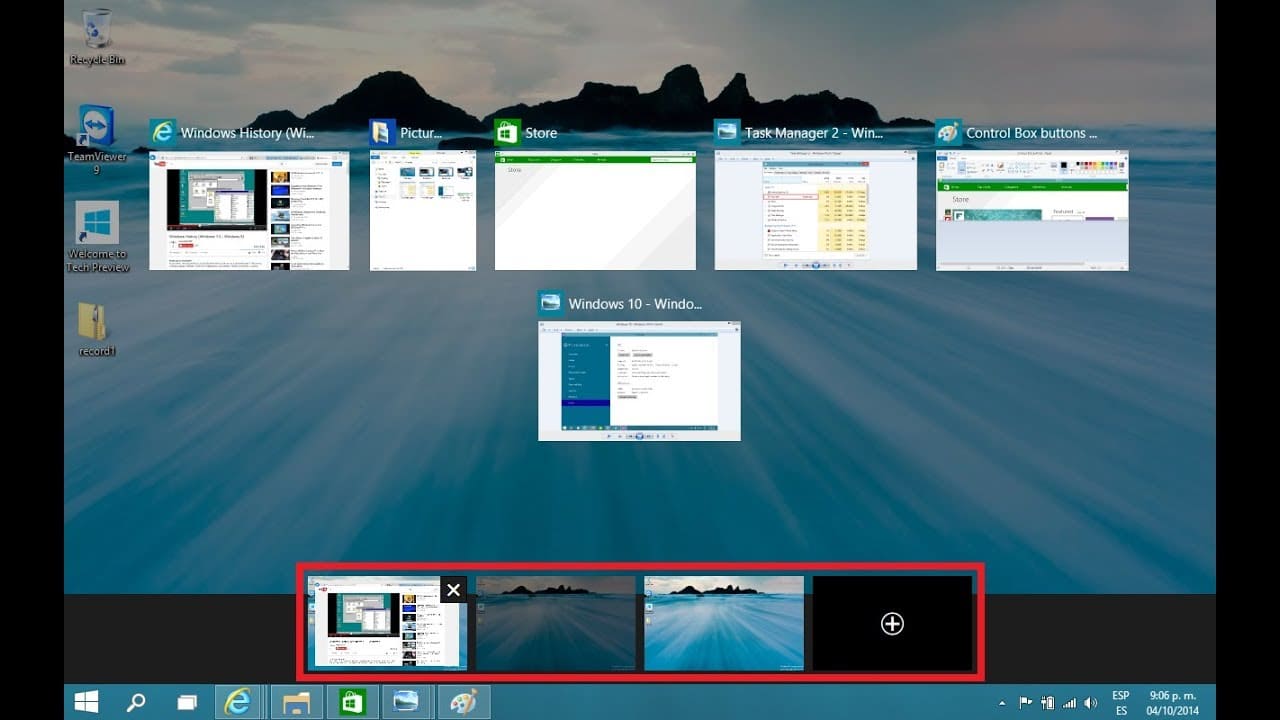Click the photo icon beside Windows 10 title
1280x720 pixels.
point(551,304)
